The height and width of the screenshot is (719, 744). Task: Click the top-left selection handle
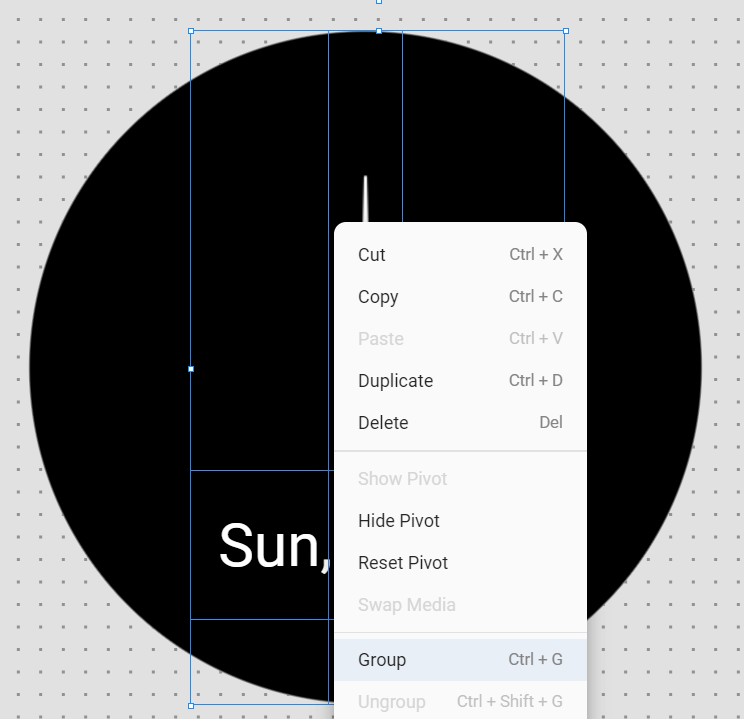[191, 31]
